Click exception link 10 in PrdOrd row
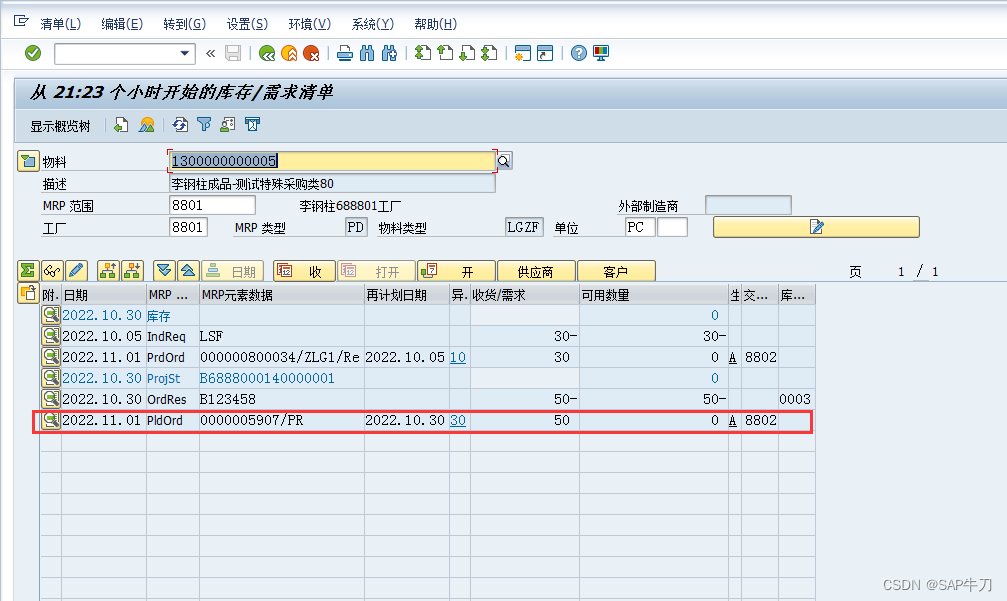1007x601 pixels. pos(458,357)
